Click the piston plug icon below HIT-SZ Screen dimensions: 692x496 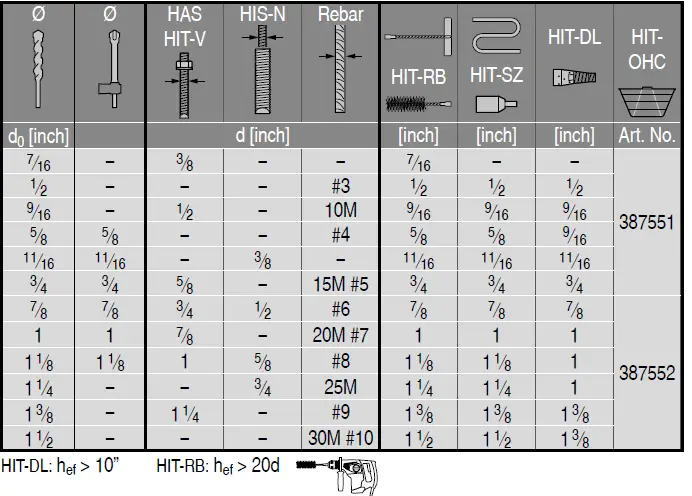coord(496,104)
